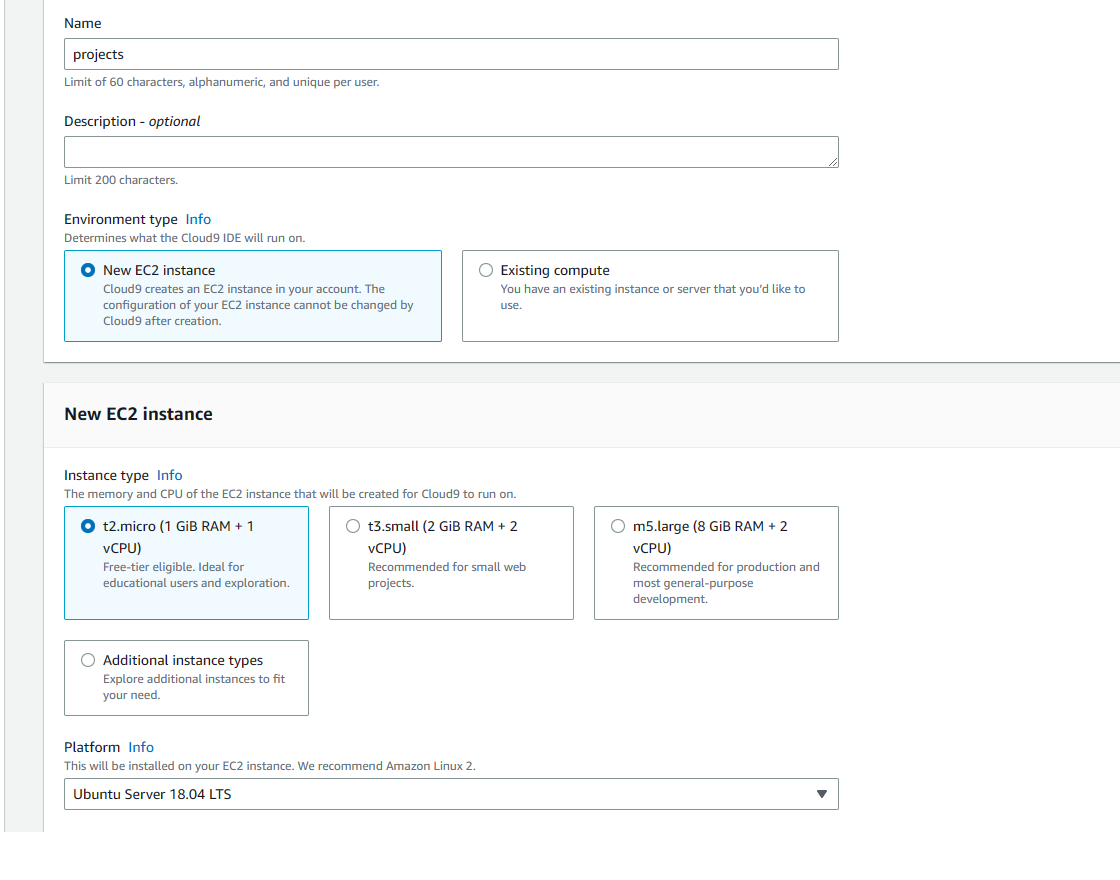Select the New EC2 instance radio option
Image resolution: width=1120 pixels, height=880 pixels.
[88, 270]
